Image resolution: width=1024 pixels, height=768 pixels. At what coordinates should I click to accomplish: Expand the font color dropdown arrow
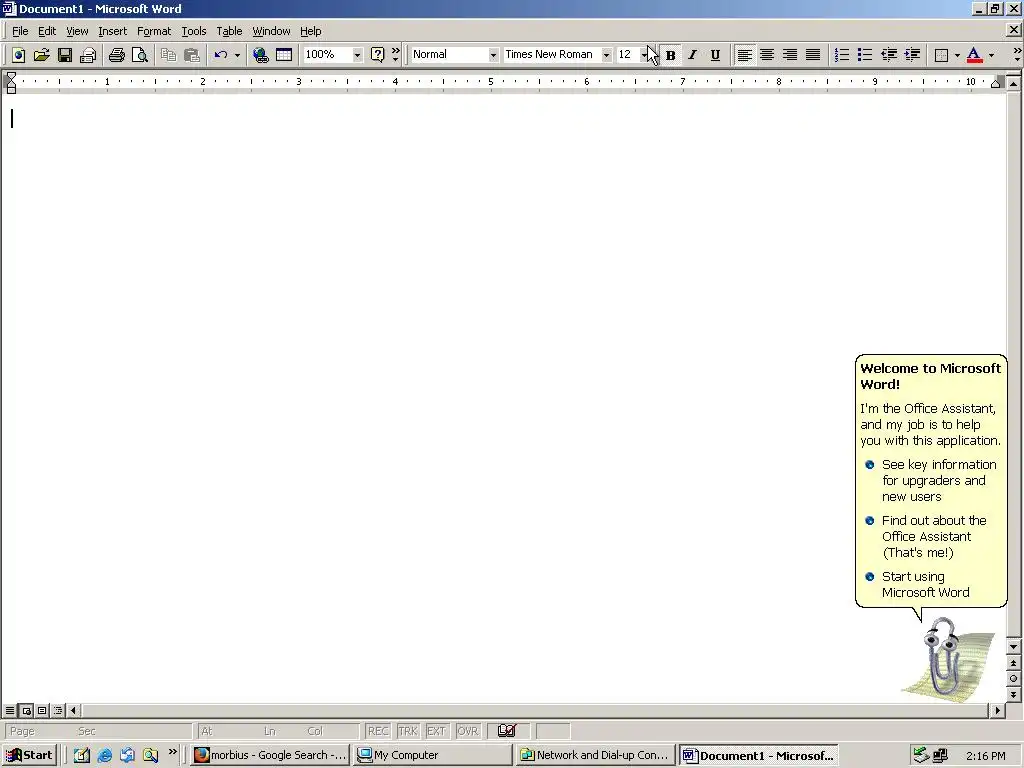click(991, 55)
